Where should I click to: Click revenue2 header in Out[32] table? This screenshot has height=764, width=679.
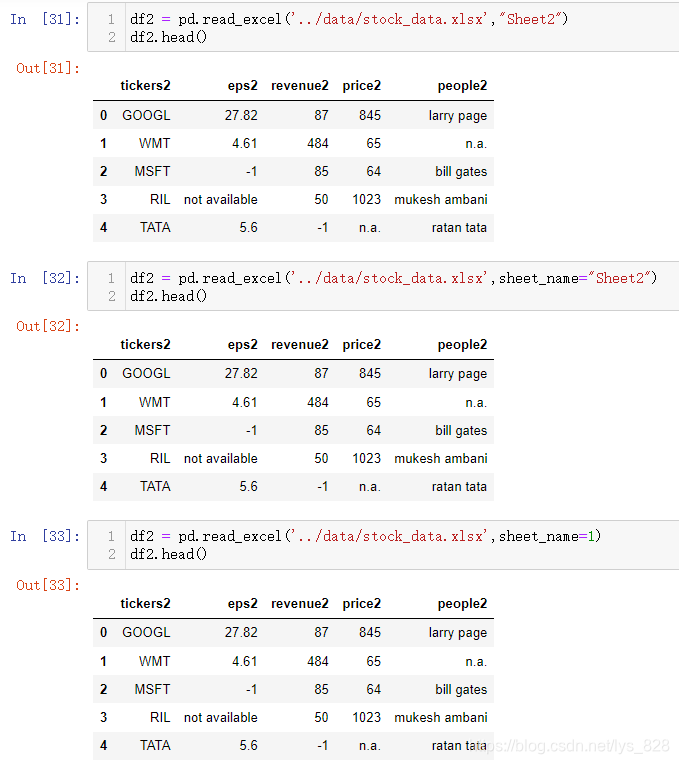point(300,344)
